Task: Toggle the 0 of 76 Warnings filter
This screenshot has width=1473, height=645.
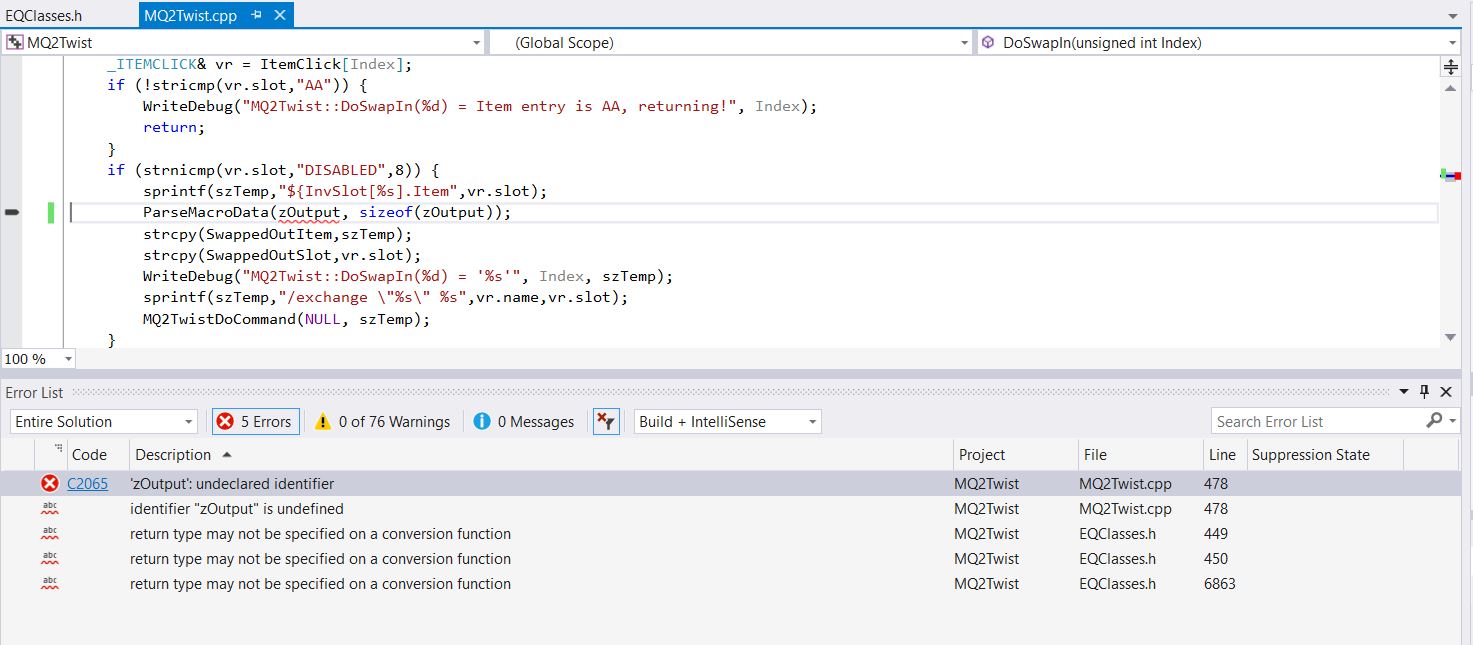Action: 382,422
